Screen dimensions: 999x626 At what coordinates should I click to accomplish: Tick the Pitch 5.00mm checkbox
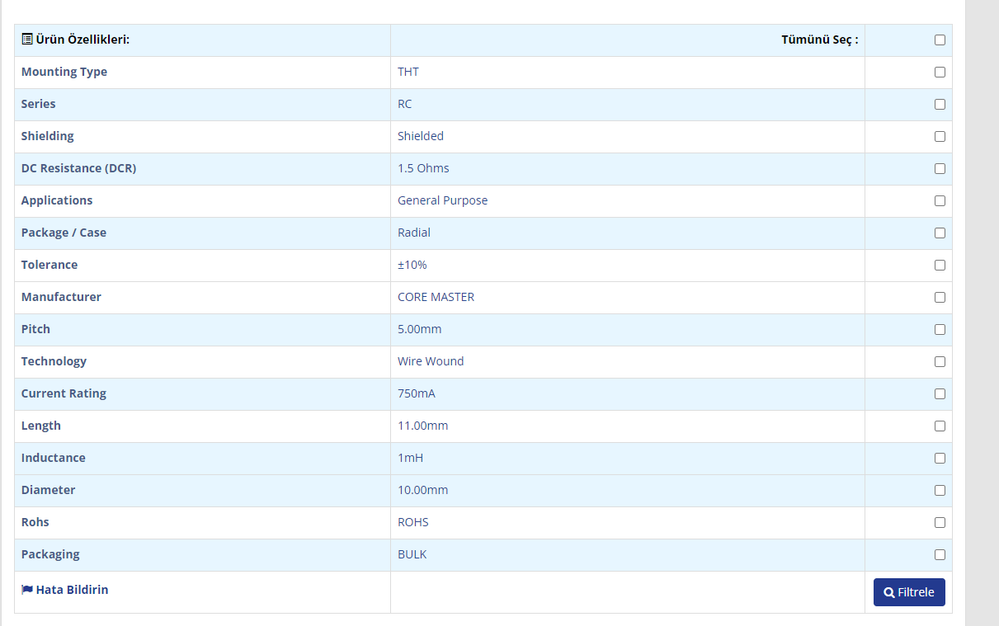click(940, 329)
